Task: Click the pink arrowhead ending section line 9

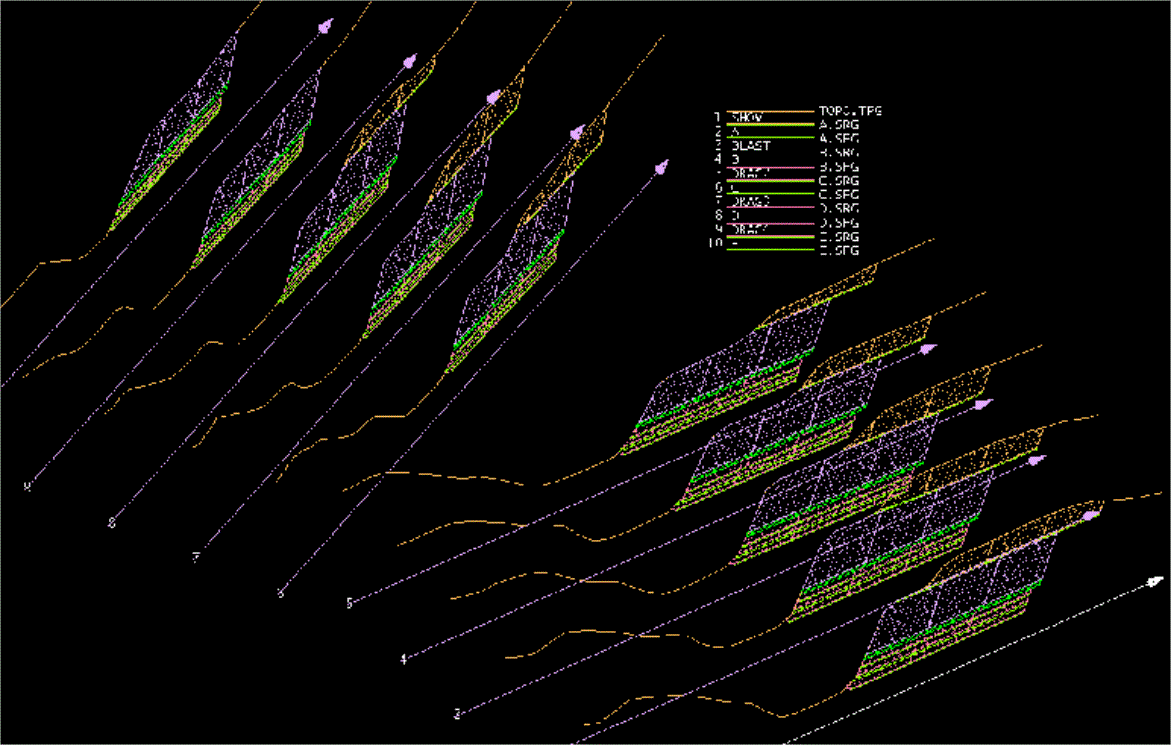Action: (x=325, y=27)
